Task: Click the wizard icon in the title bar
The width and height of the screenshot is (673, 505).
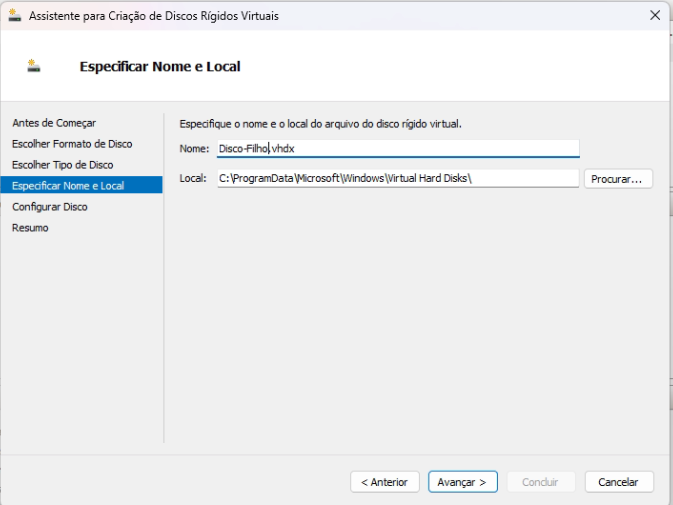Action: pos(14,16)
